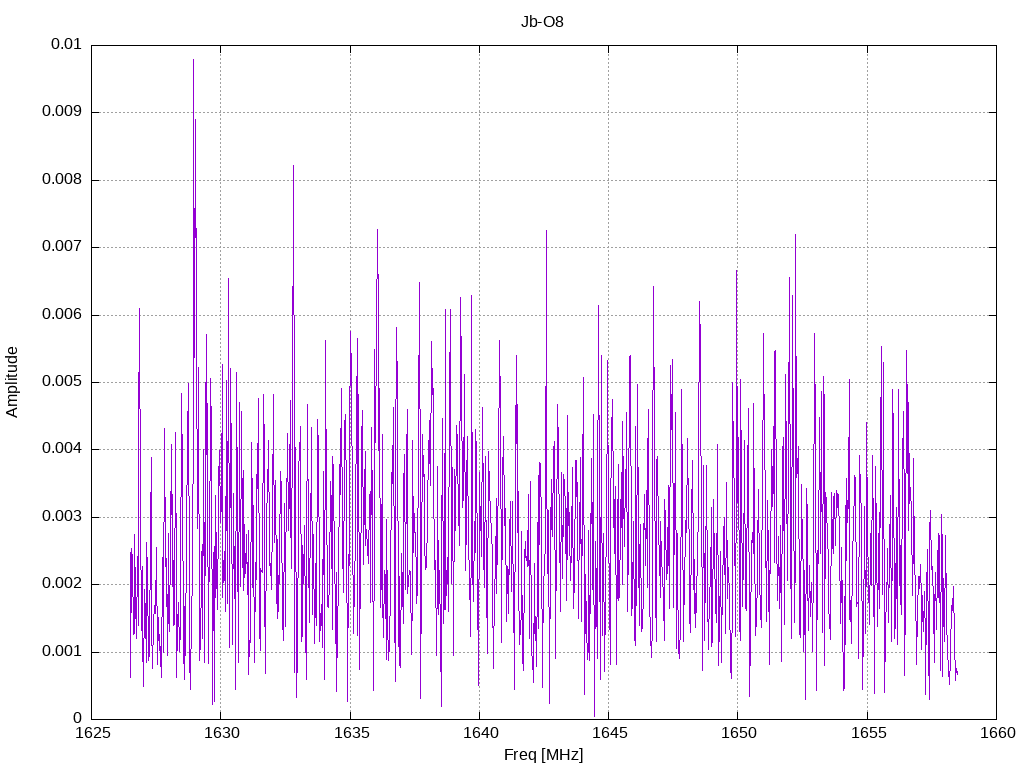
Task: Click the y-axis tick value 0.01
Action: (66, 44)
